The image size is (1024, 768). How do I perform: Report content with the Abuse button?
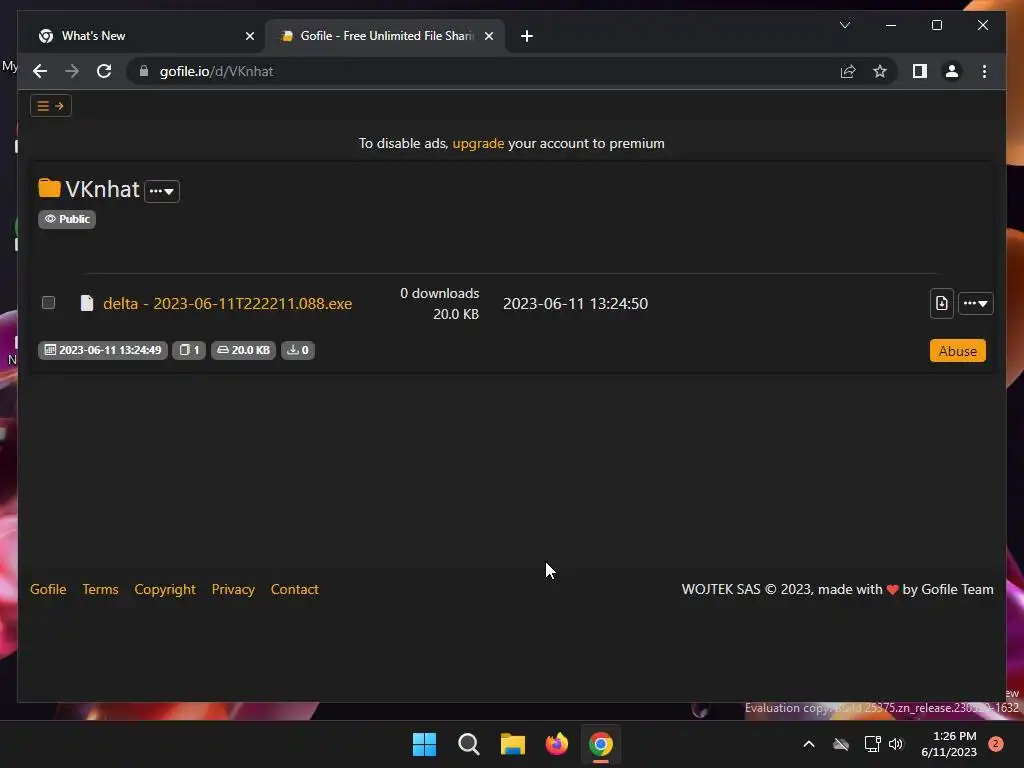point(957,351)
